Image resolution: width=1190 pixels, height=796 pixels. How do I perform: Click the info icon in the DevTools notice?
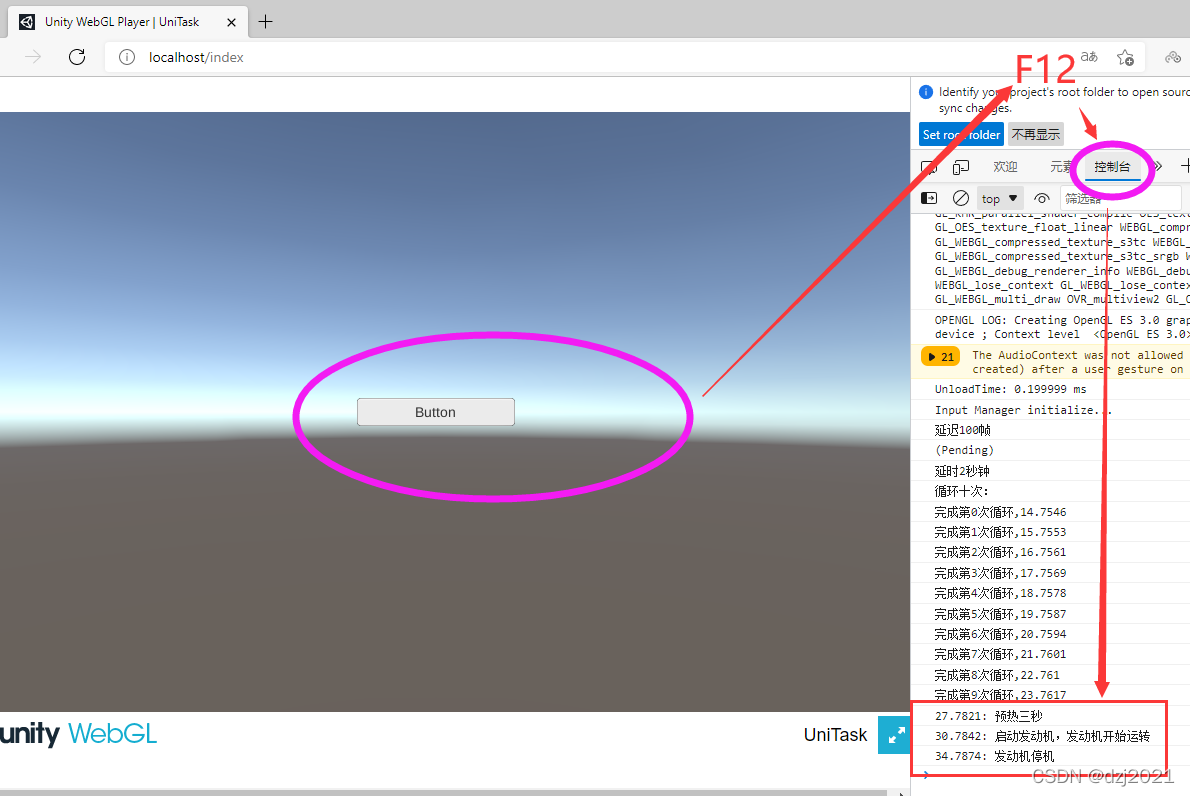(x=926, y=92)
